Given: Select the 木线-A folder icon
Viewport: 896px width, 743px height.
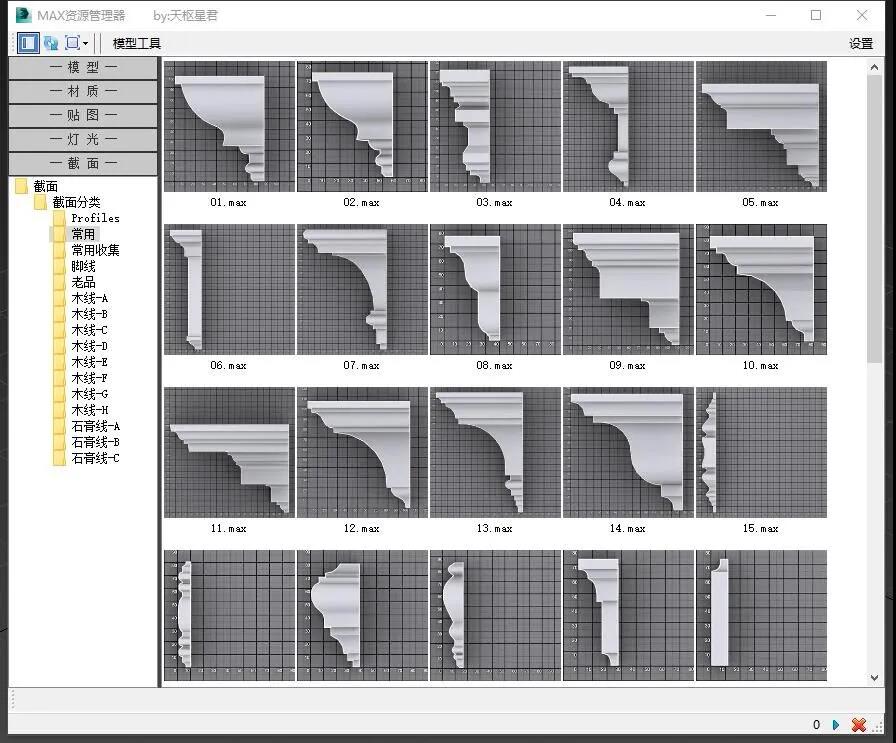Looking at the screenshot, I should click(x=60, y=298).
